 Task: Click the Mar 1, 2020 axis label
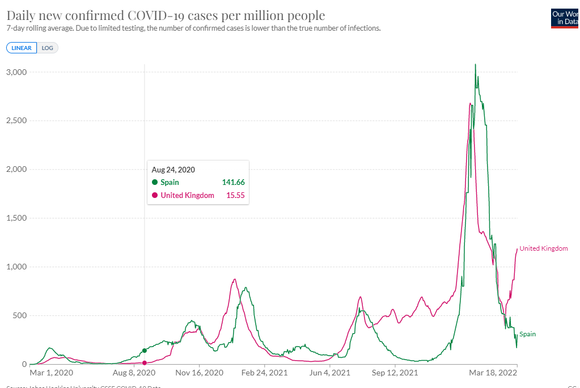[x=51, y=372]
